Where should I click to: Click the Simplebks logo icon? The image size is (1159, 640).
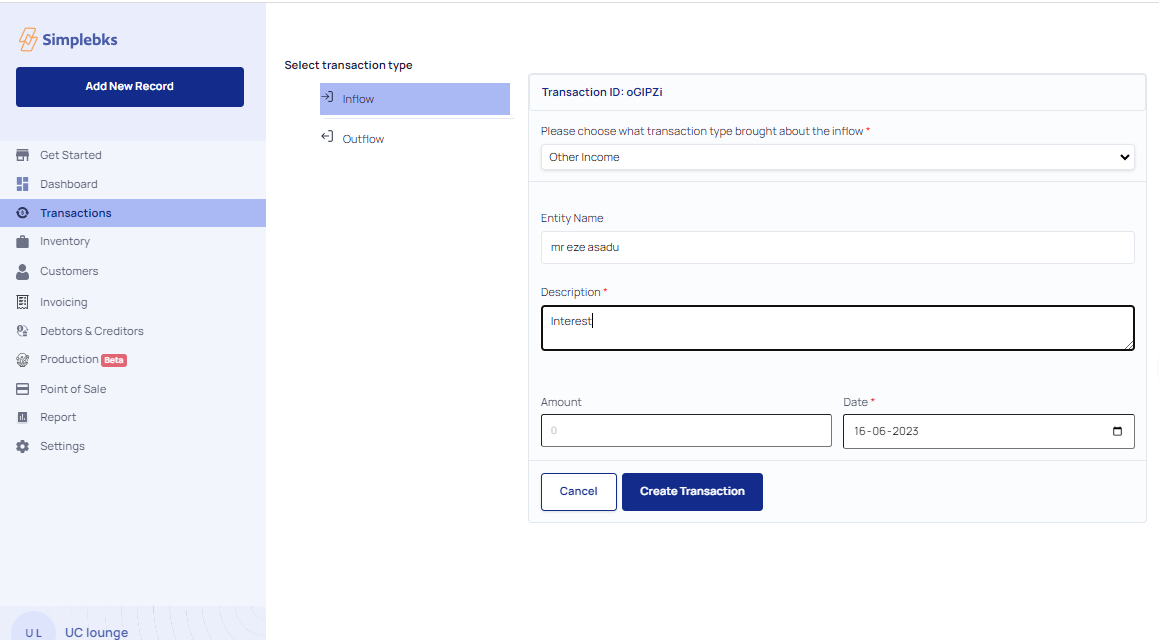click(27, 39)
